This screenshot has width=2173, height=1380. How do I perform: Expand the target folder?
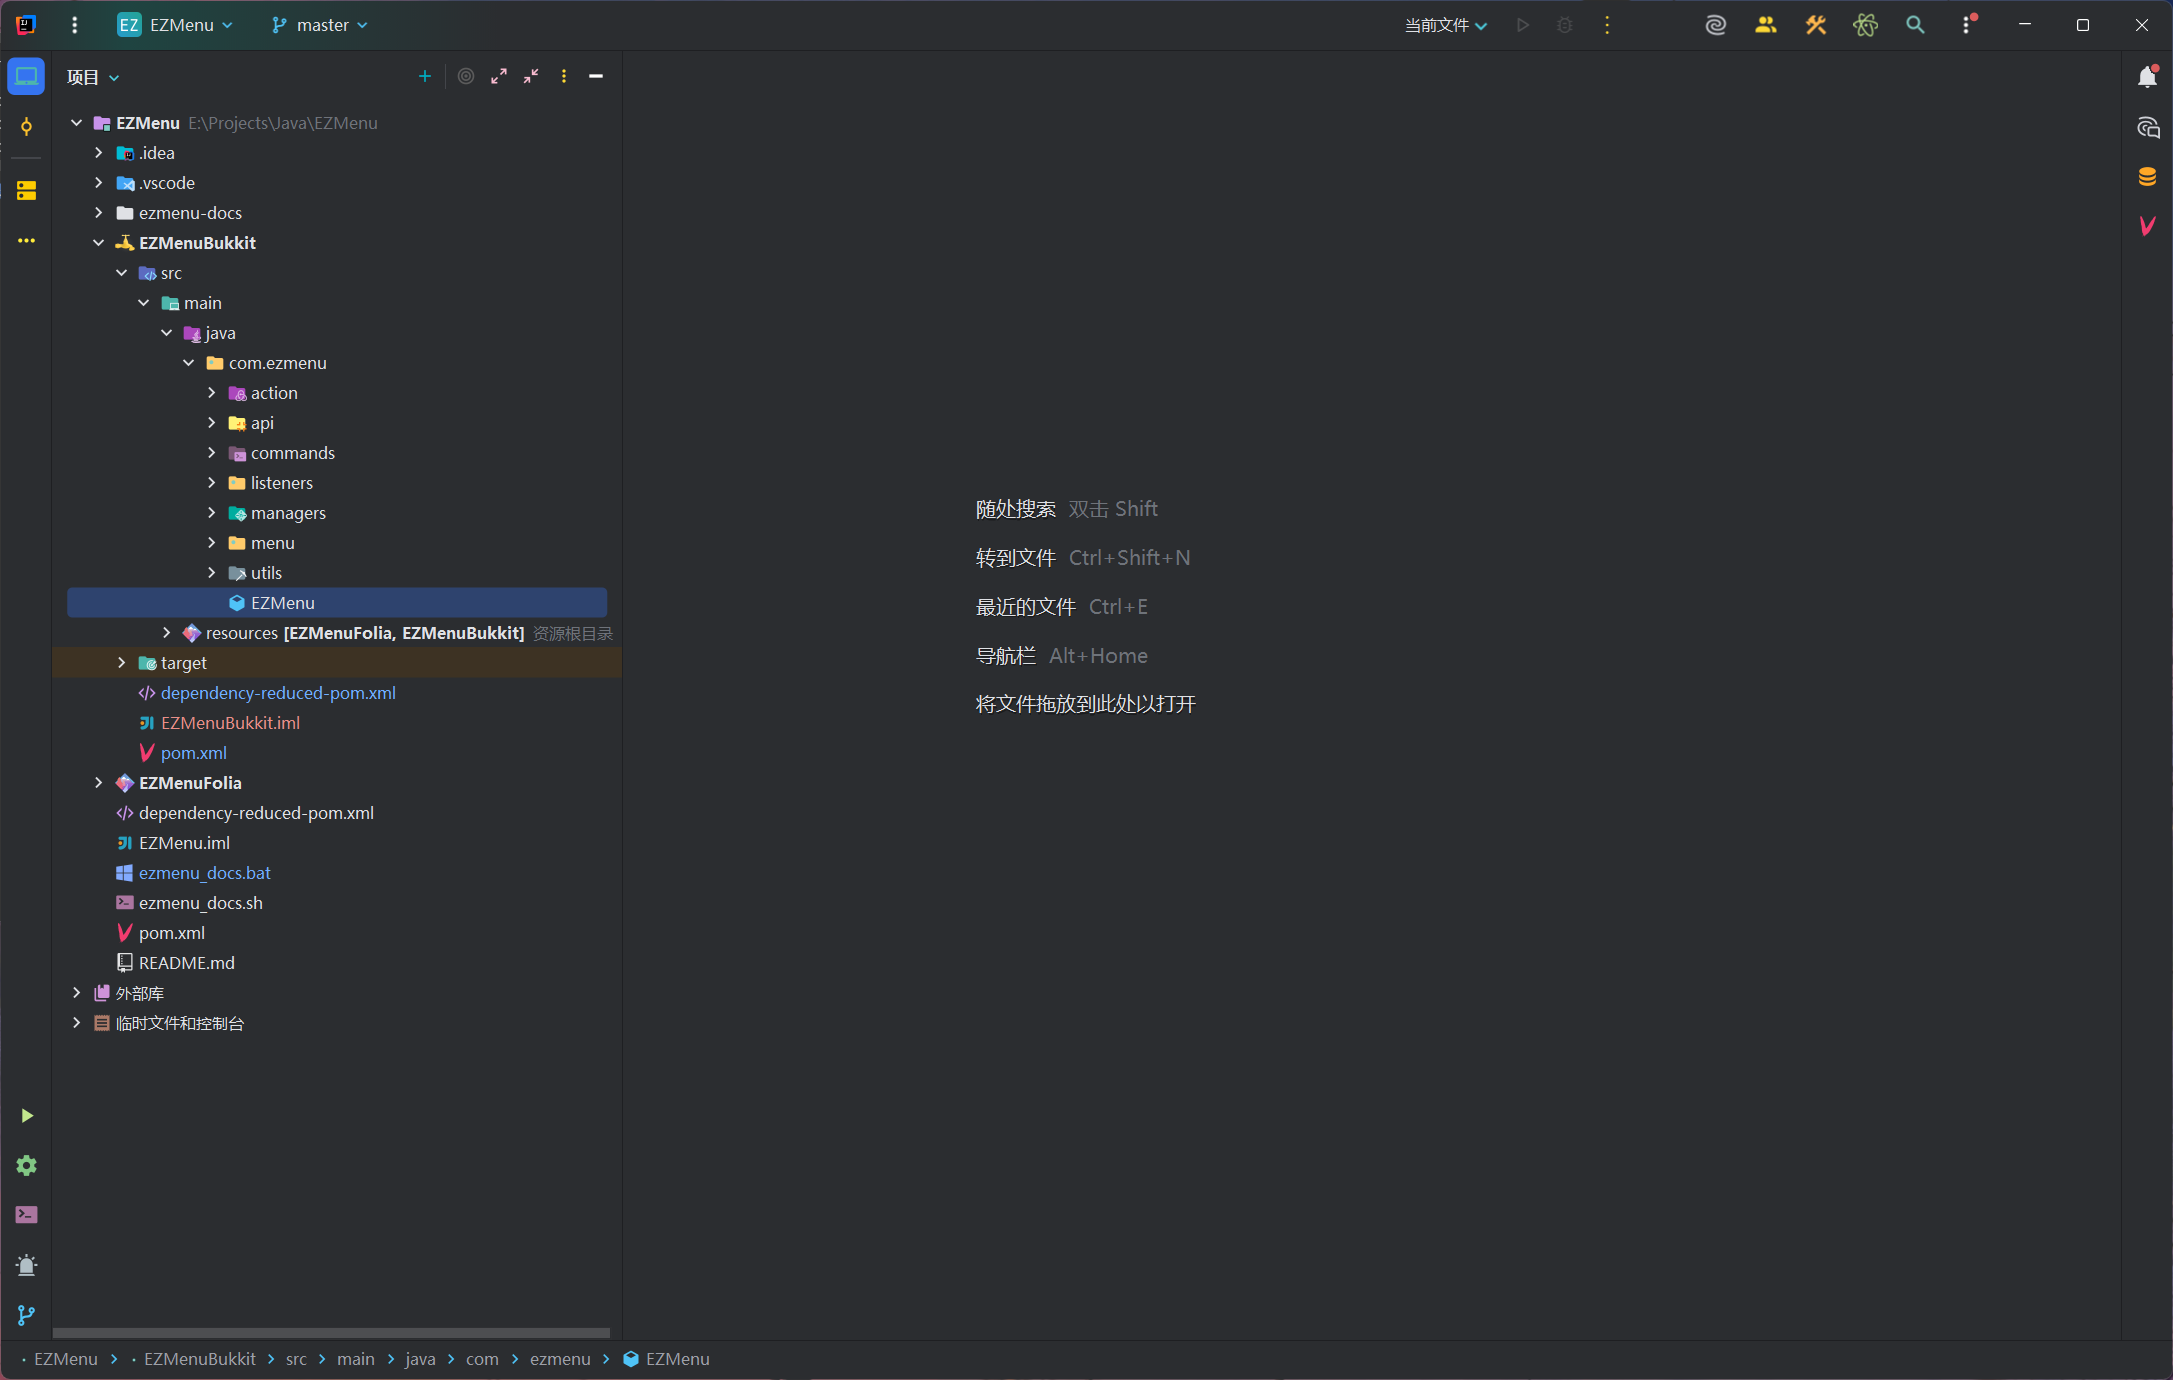coord(121,663)
